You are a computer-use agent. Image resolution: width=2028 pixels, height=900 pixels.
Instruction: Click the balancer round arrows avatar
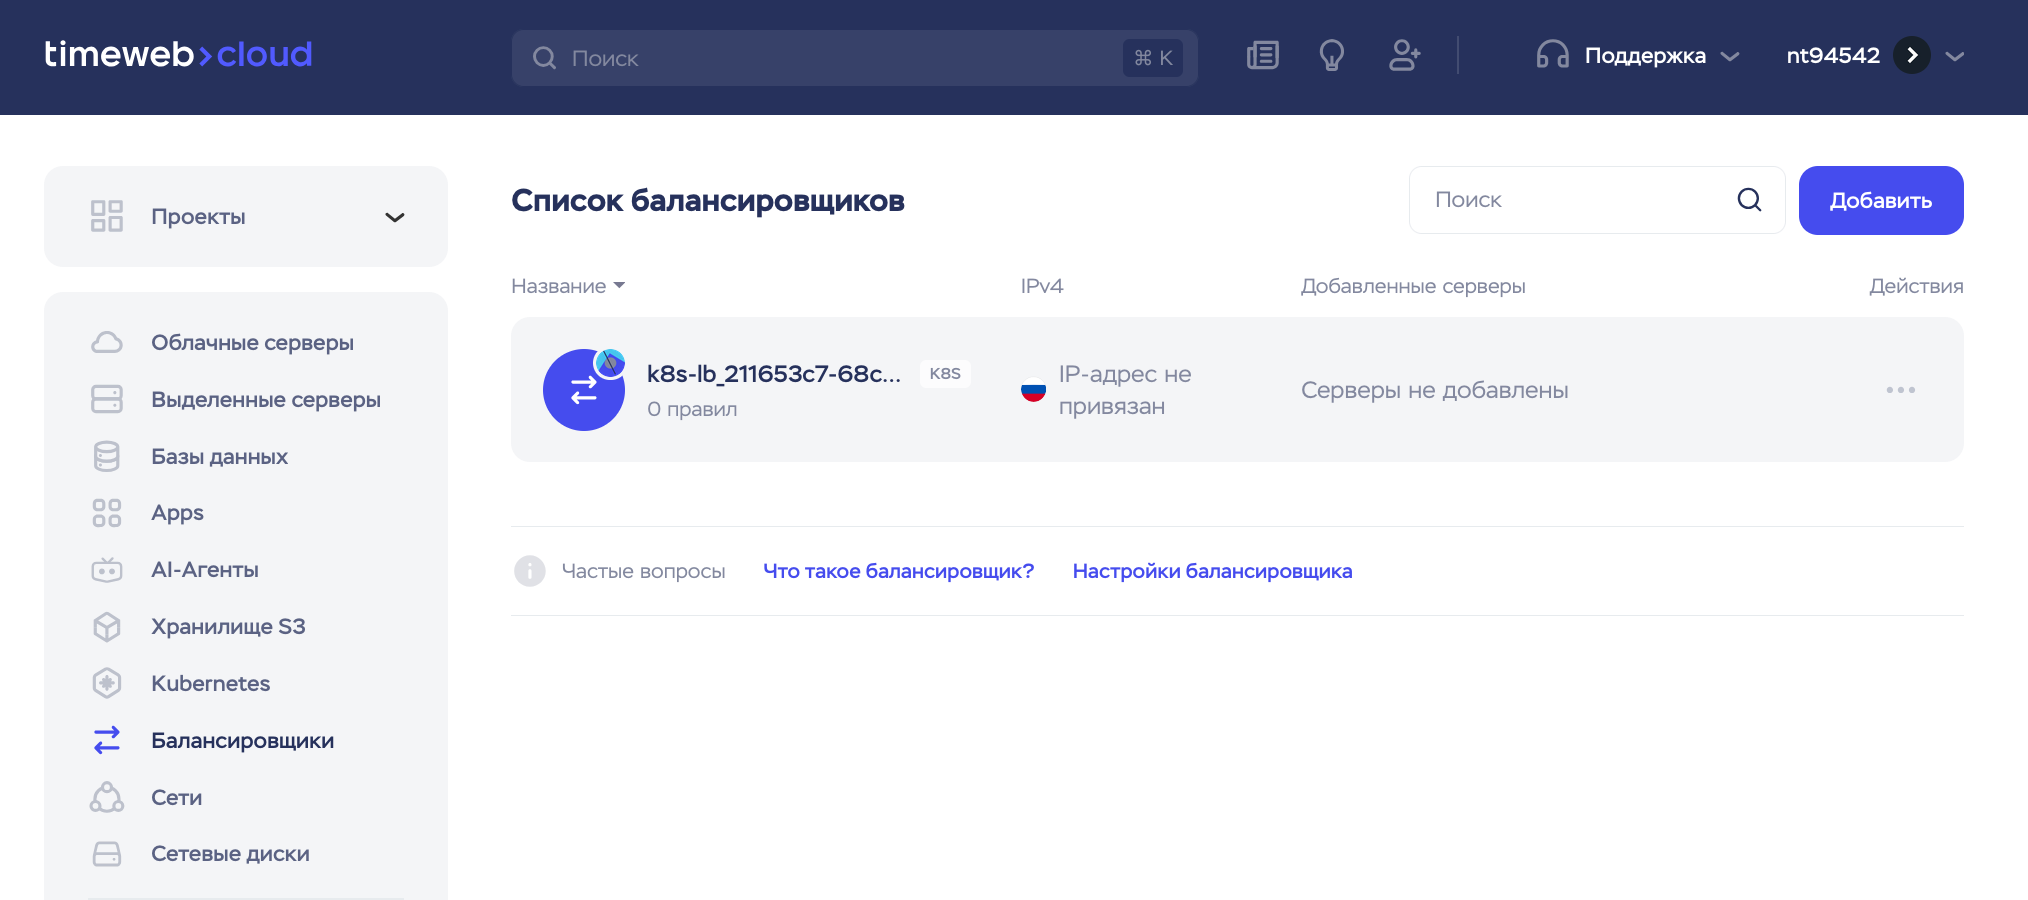coord(584,390)
